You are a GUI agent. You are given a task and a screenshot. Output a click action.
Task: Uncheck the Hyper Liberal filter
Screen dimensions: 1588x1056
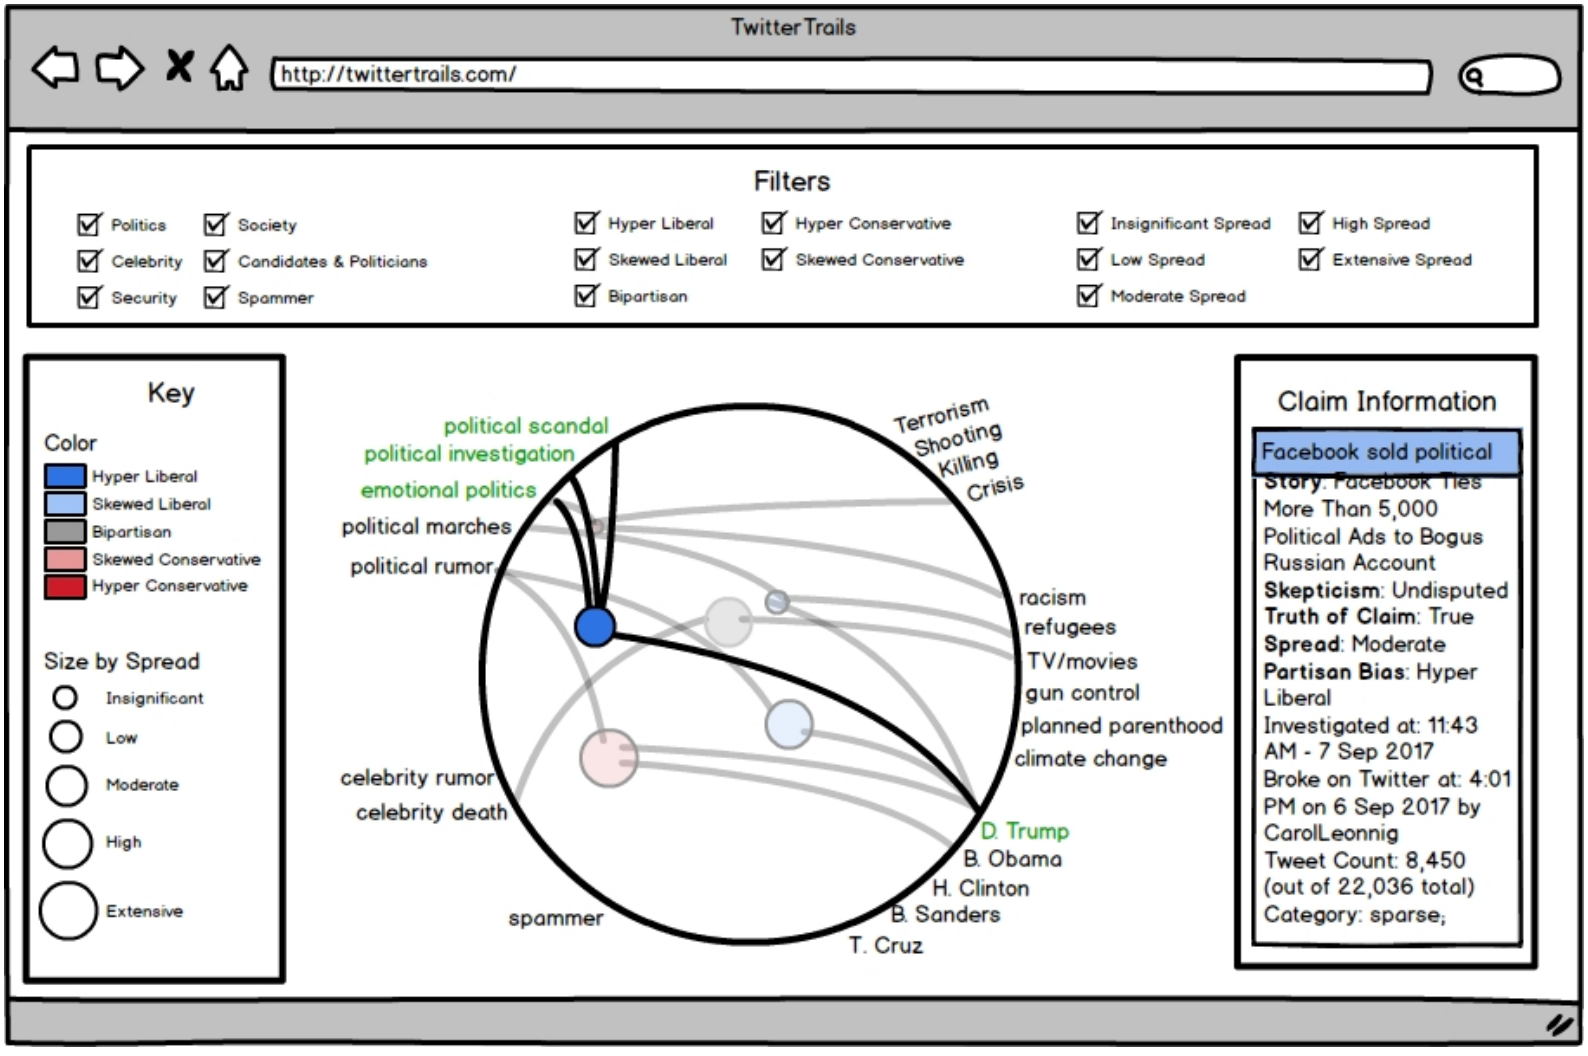coord(586,222)
